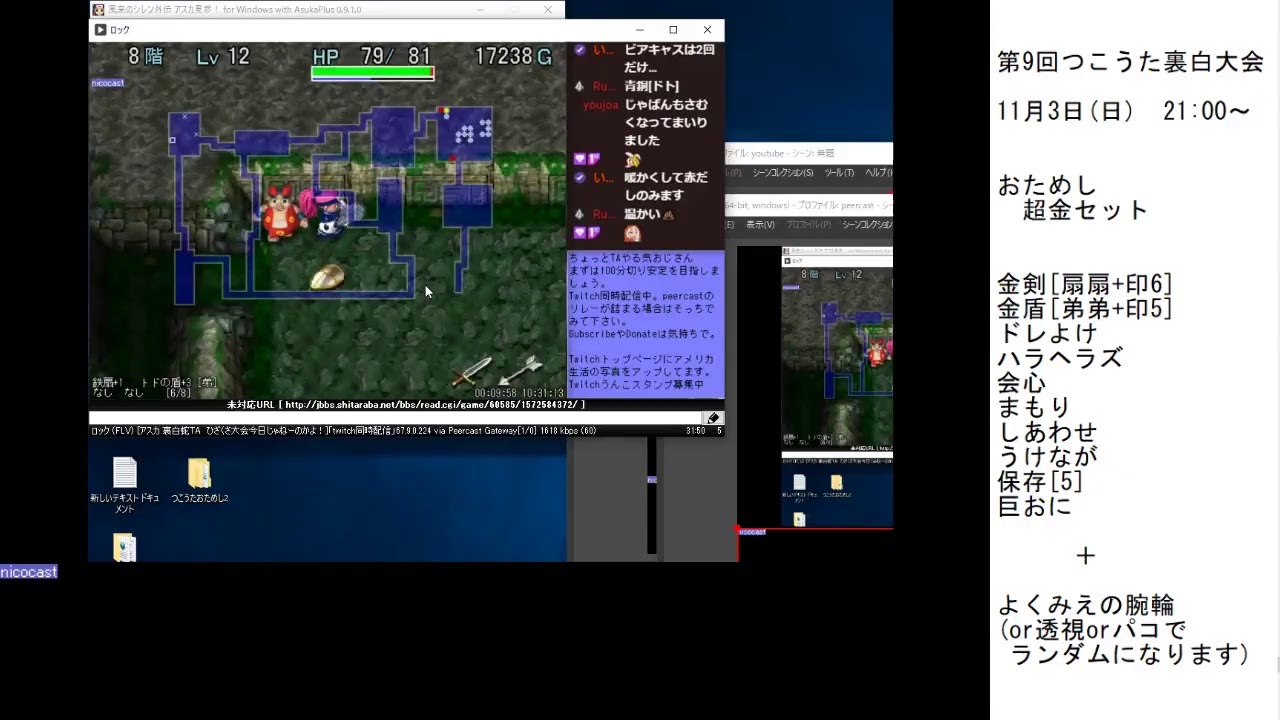Click the sword icon in the game HUD

472,371
